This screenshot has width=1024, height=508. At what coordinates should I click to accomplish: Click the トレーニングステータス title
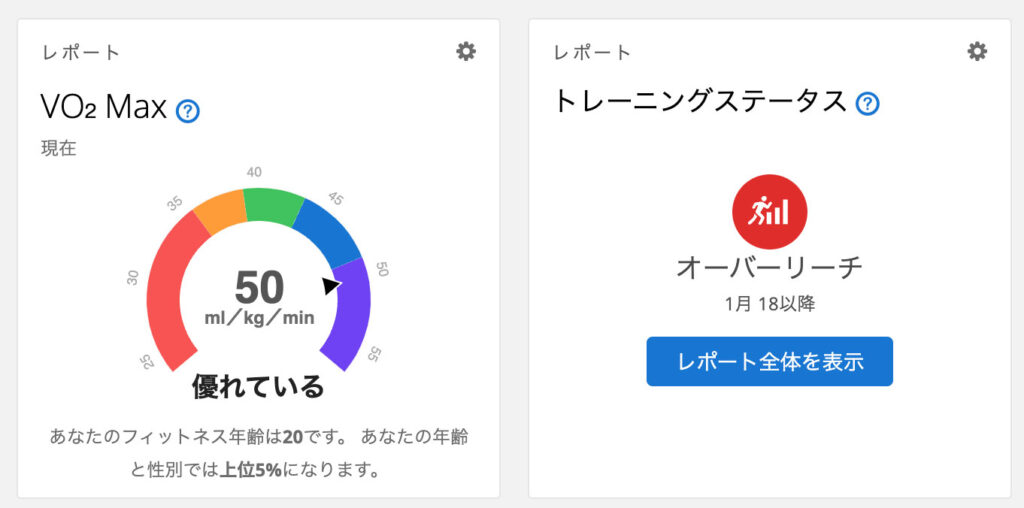point(700,102)
